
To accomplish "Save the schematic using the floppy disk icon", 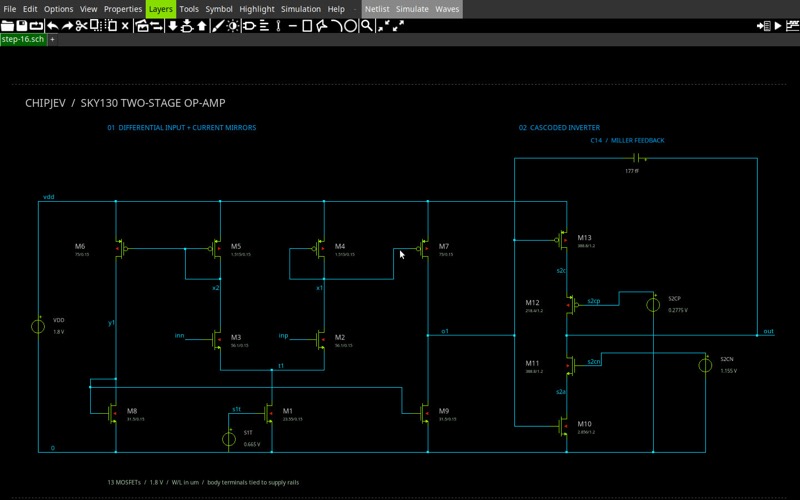I will pos(21,26).
